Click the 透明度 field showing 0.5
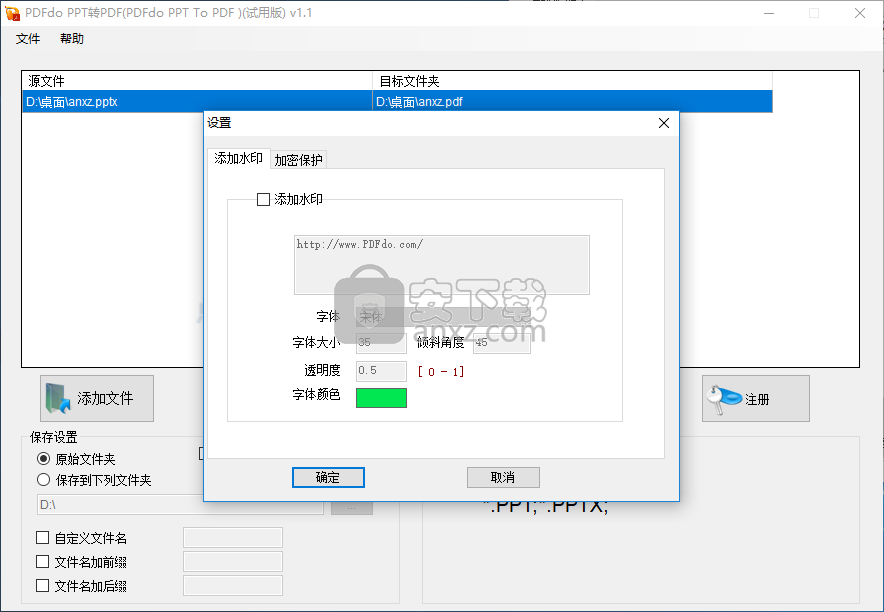The image size is (884, 612). pyautogui.click(x=381, y=371)
